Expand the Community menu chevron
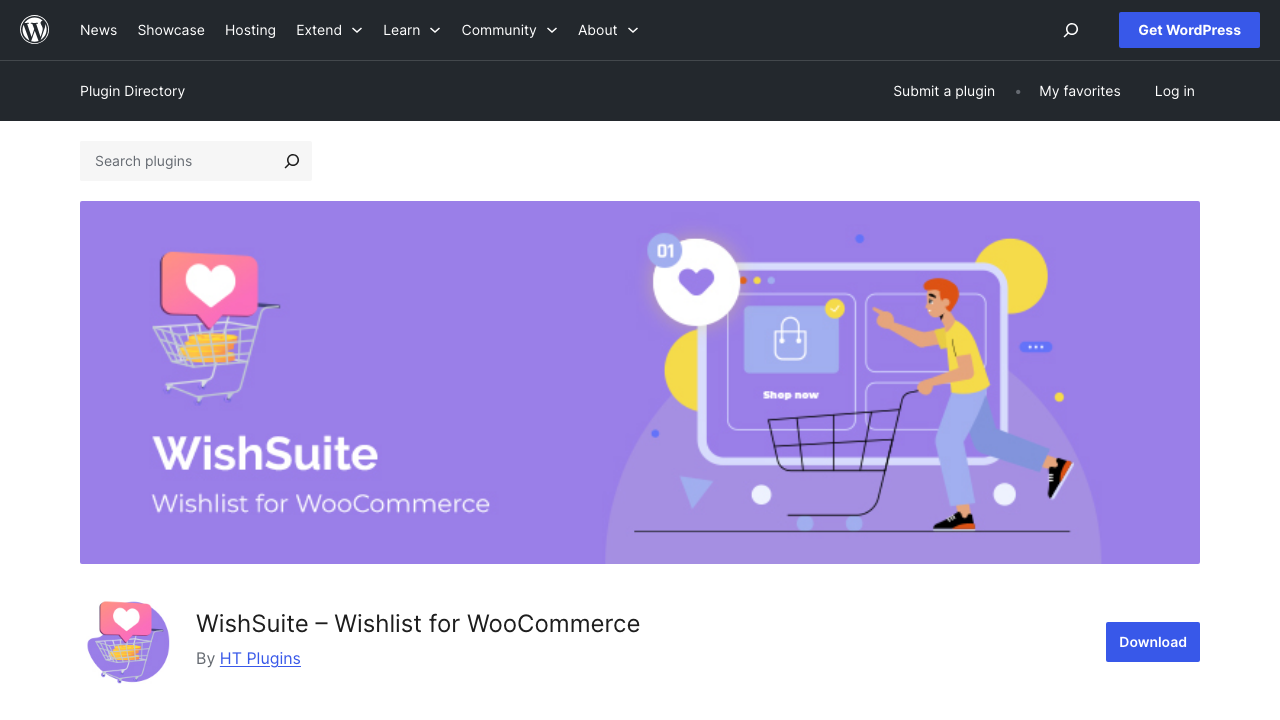Image resolution: width=1280 pixels, height=720 pixels. click(553, 30)
